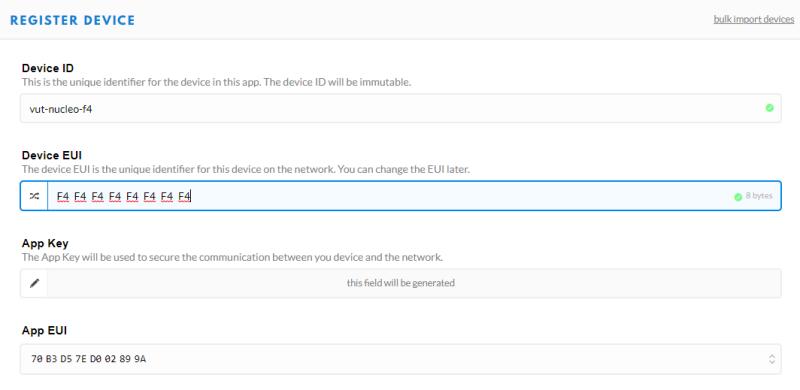This screenshot has width=800, height=390.
Task: Select the App Key generated field
Action: 414,283
